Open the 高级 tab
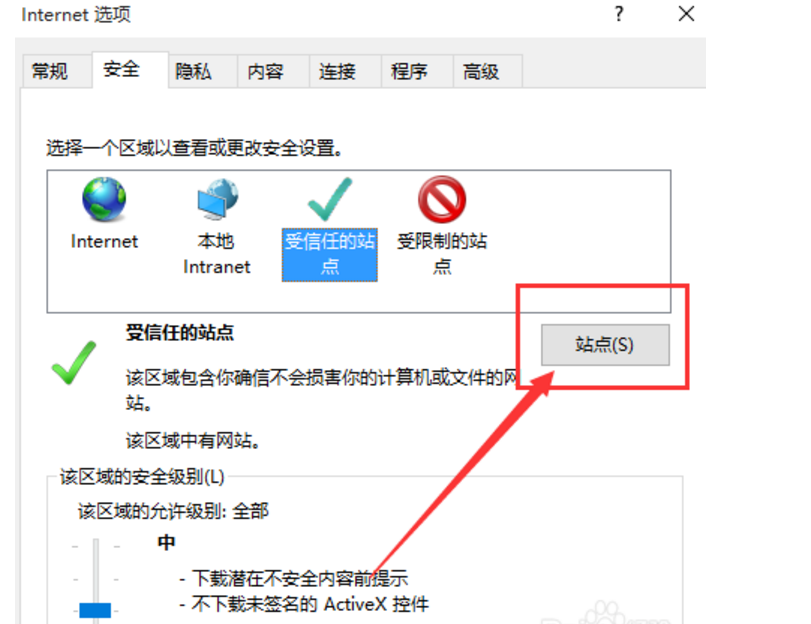 click(481, 71)
